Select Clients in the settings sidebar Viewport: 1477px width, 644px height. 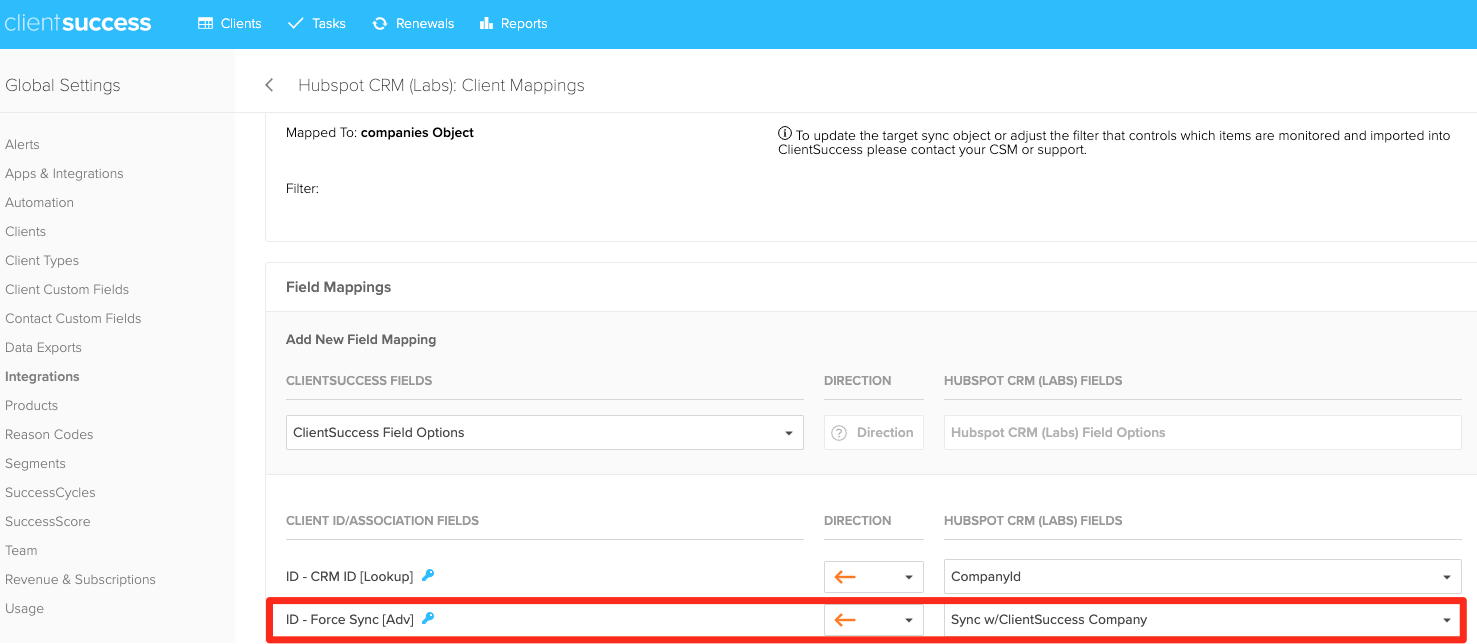coord(25,231)
